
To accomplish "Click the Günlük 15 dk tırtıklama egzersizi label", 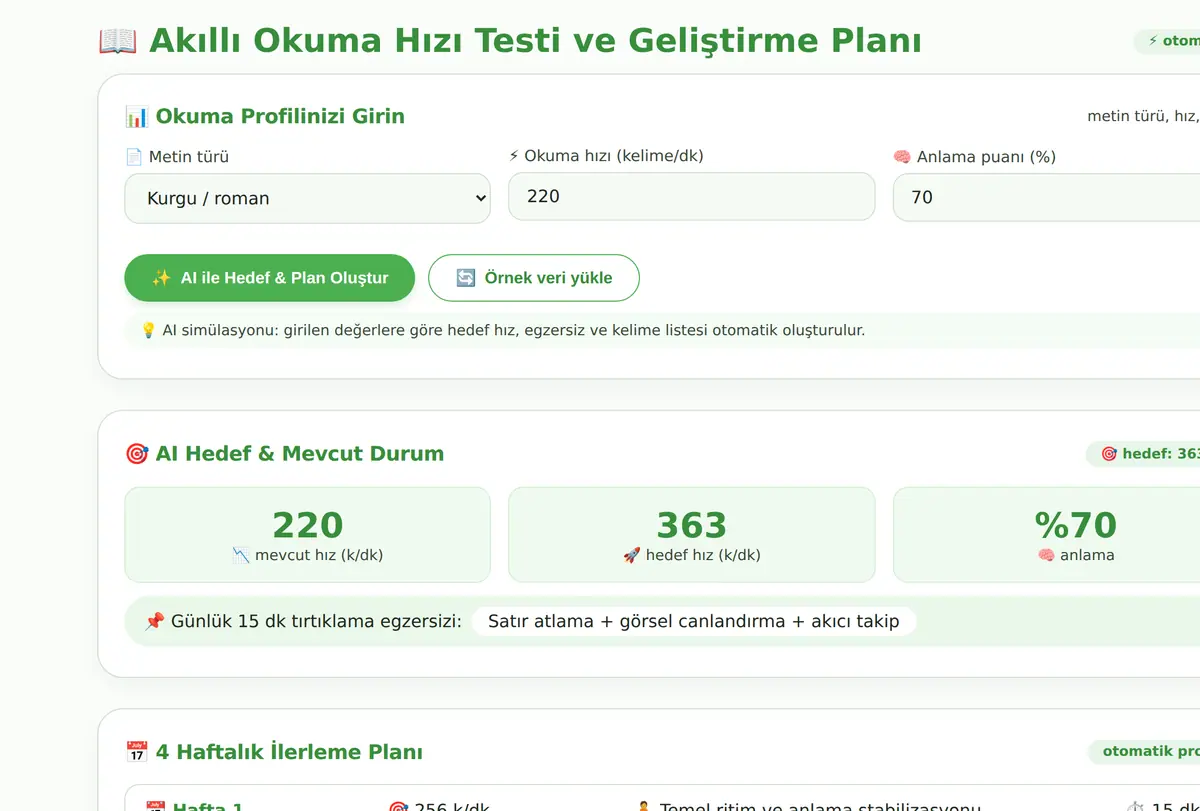I will click(x=317, y=622).
